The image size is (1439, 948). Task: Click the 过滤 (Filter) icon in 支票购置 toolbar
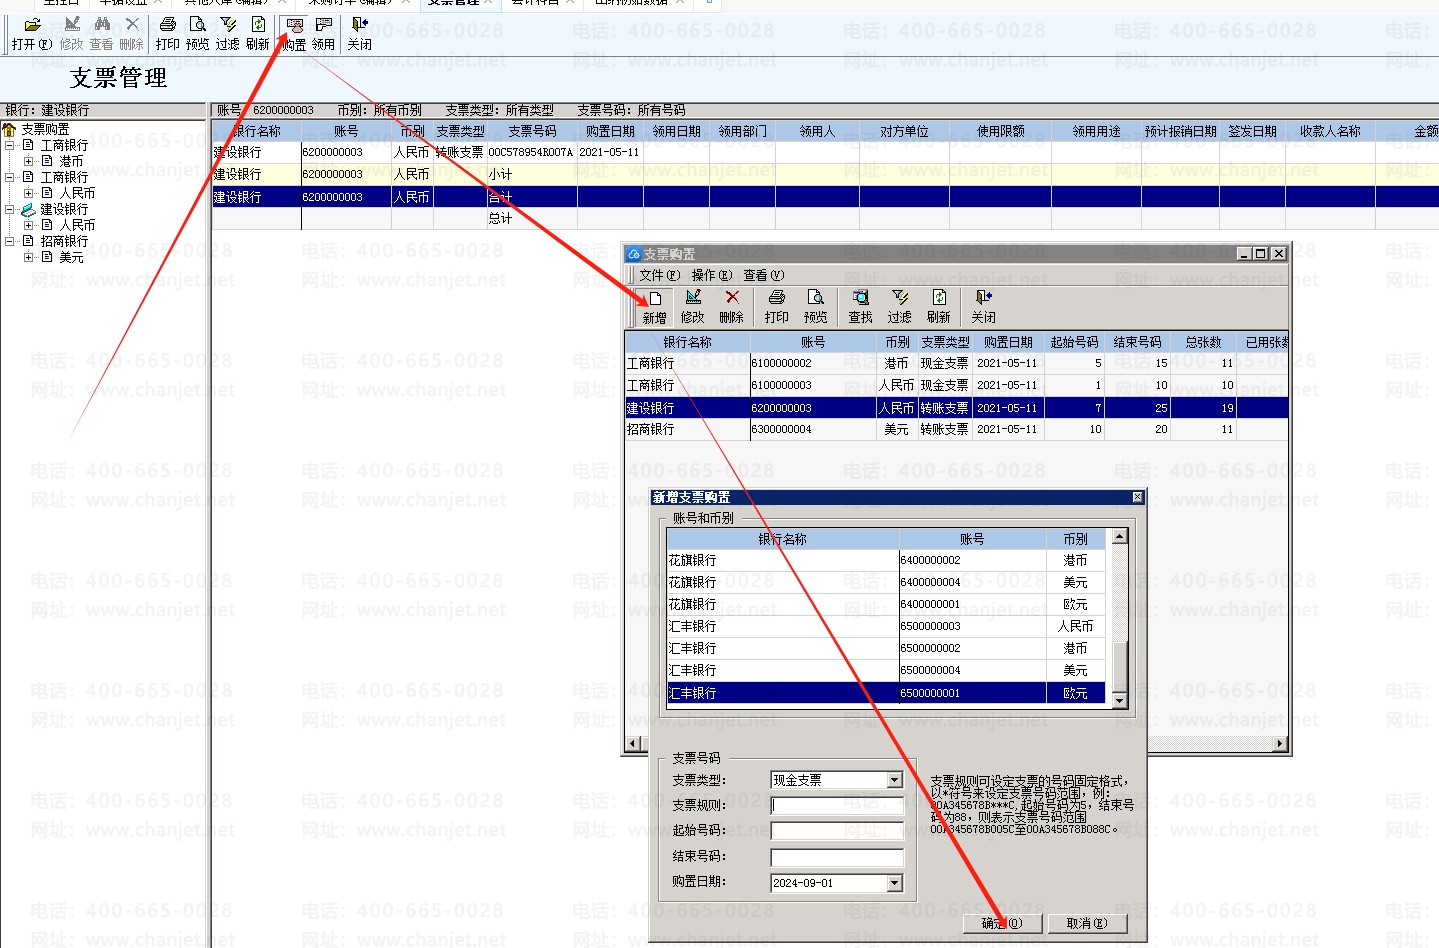point(899,305)
